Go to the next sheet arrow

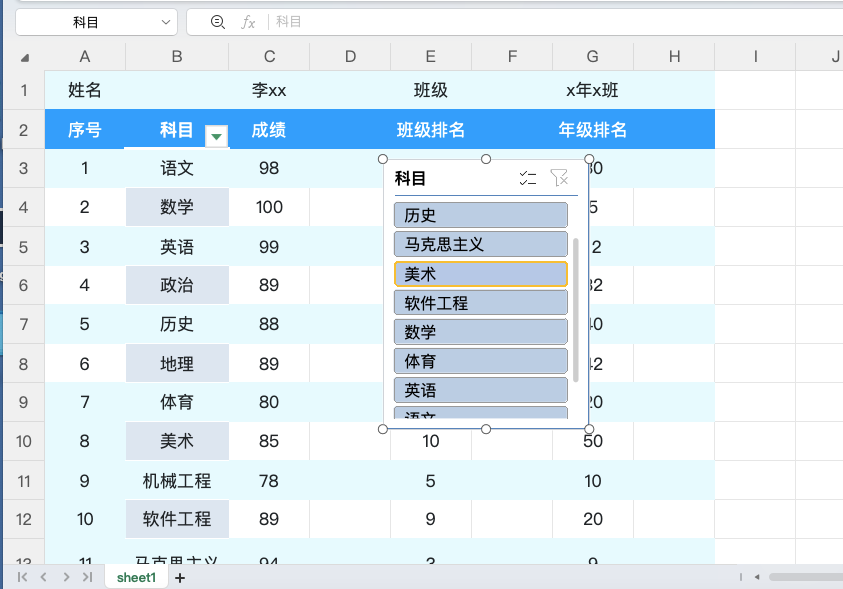[65, 577]
